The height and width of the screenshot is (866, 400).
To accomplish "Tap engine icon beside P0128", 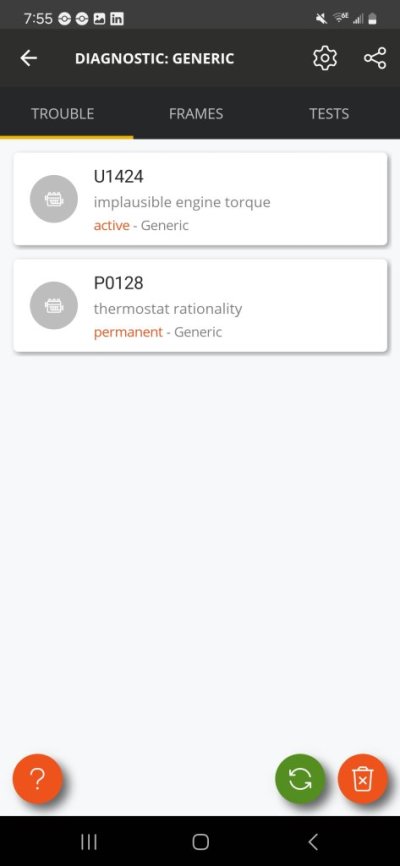I will (54, 305).
